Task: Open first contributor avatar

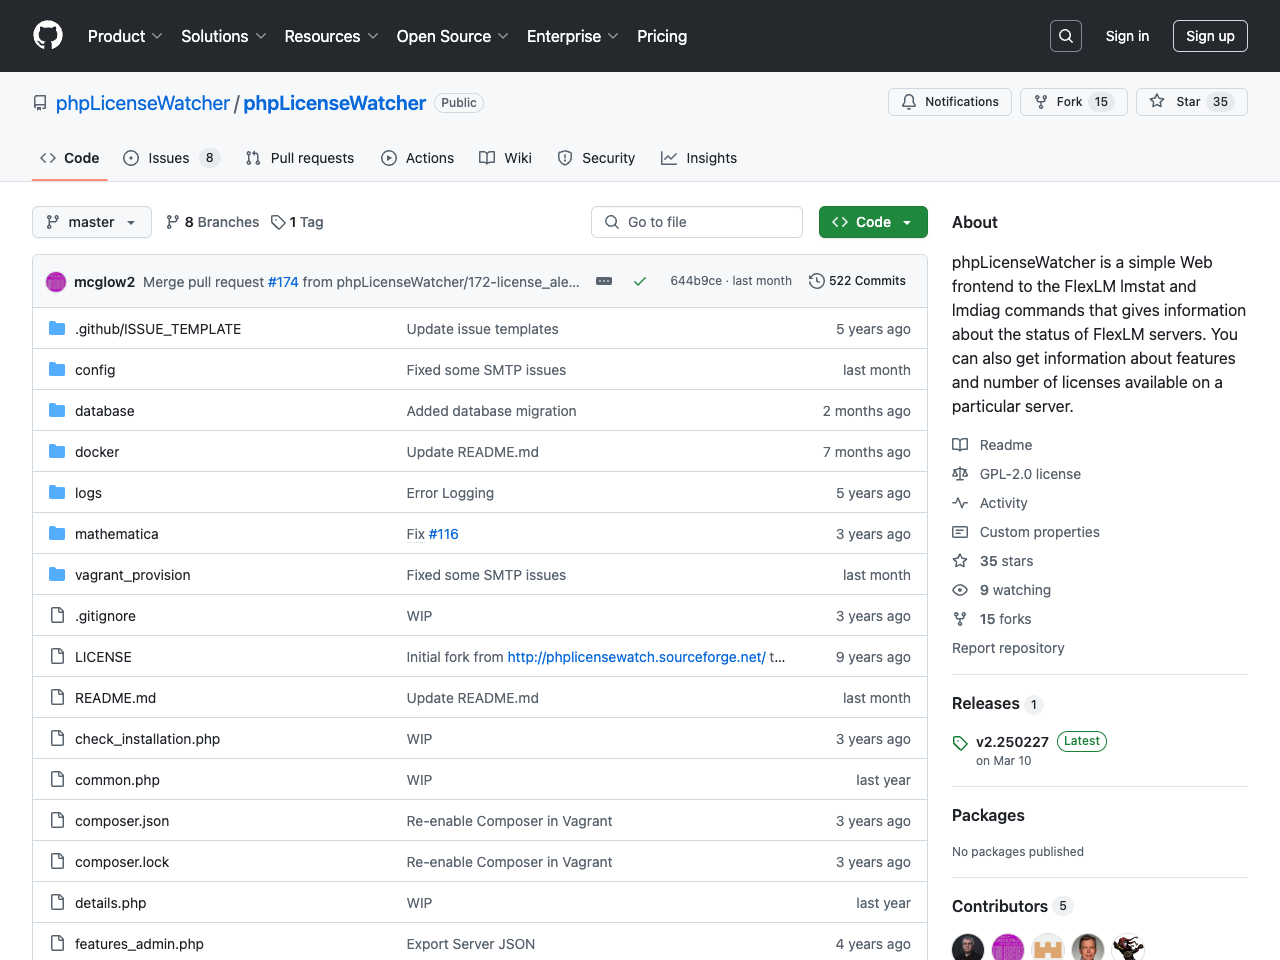Action: pos(968,947)
